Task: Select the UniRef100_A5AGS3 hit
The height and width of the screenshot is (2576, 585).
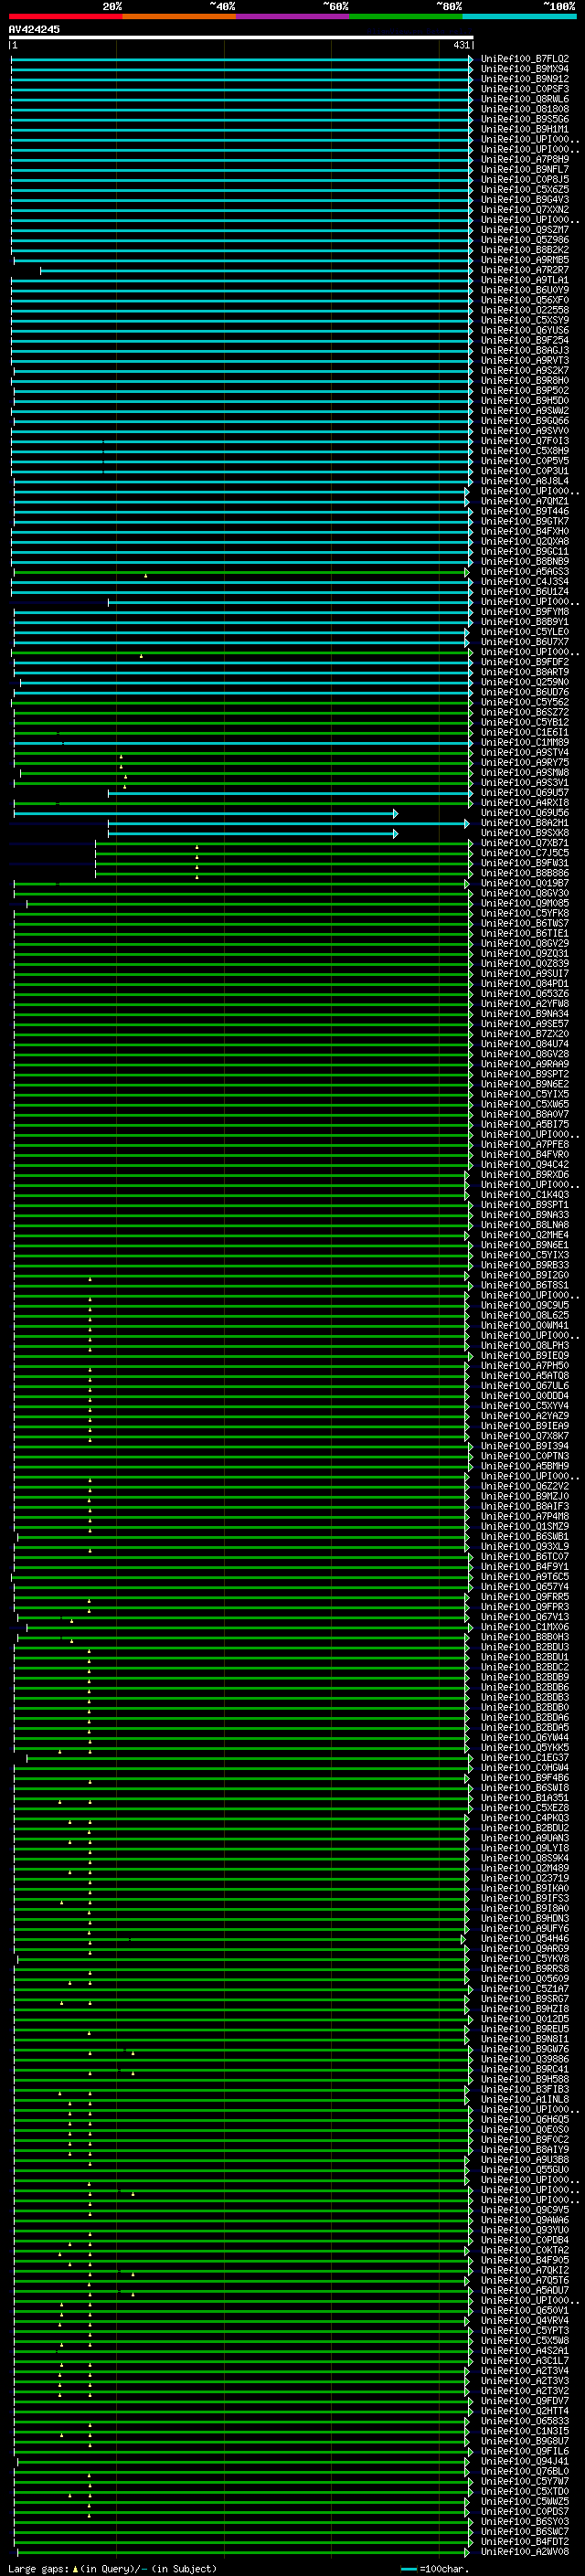Action: [x=525, y=572]
